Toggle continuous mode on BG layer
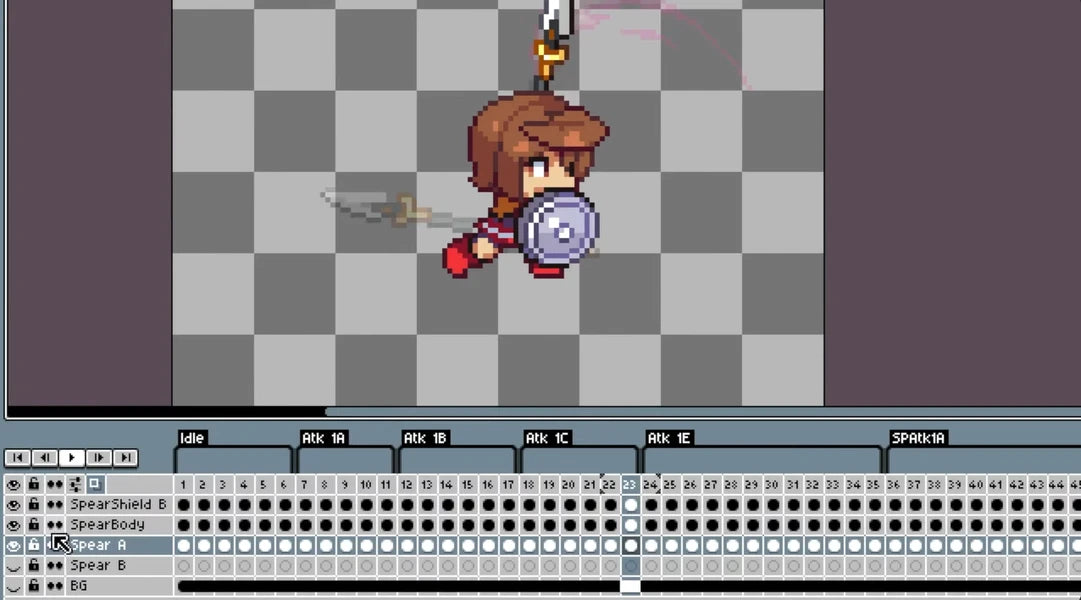The image size is (1081, 600). coord(54,586)
